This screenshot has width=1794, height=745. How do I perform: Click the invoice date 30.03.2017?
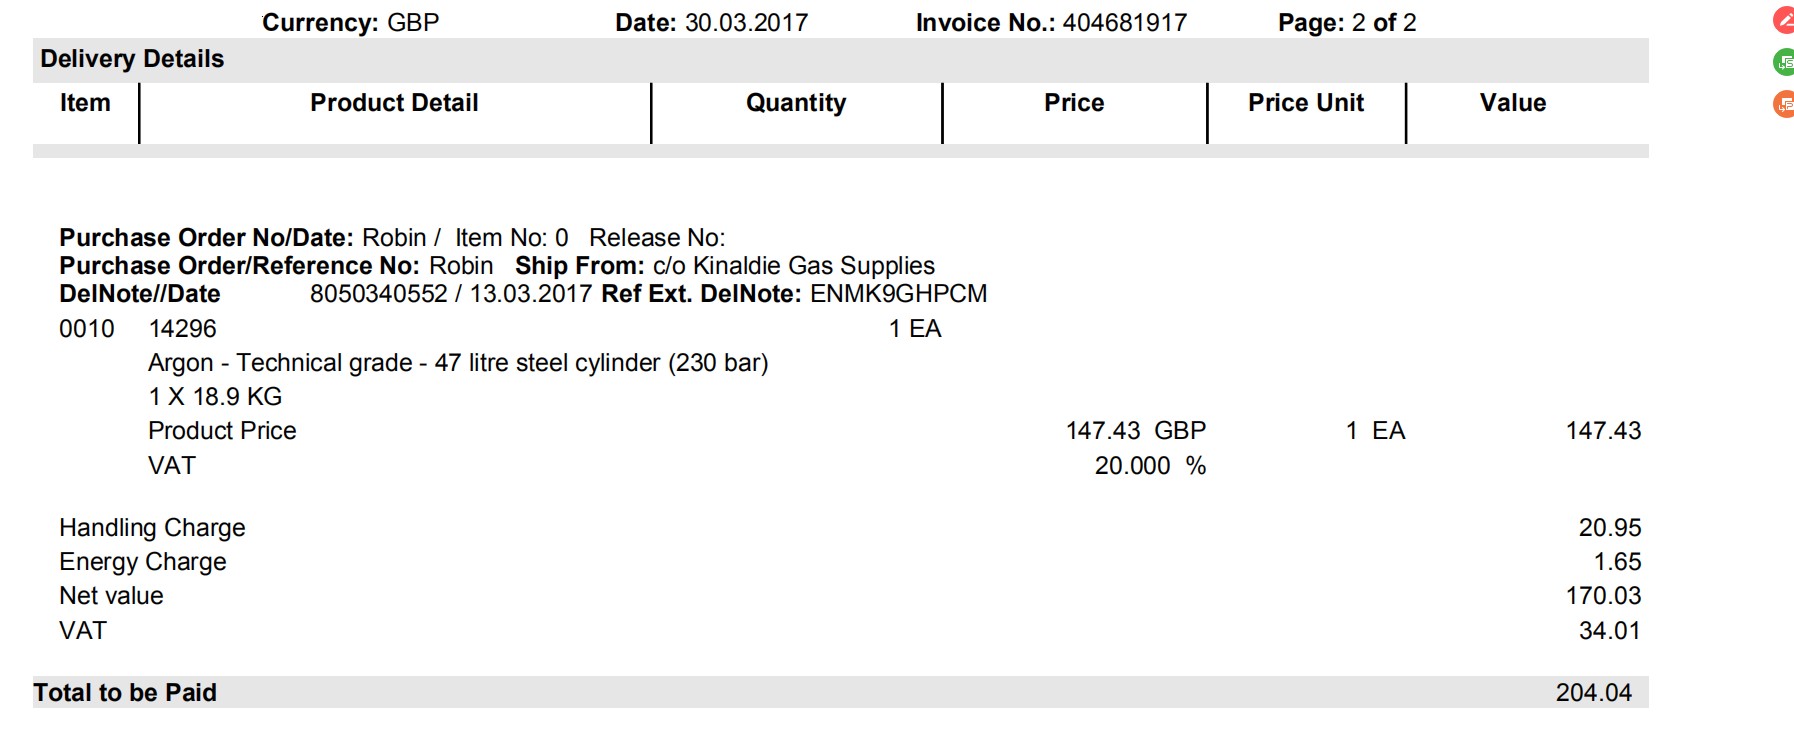point(746,23)
